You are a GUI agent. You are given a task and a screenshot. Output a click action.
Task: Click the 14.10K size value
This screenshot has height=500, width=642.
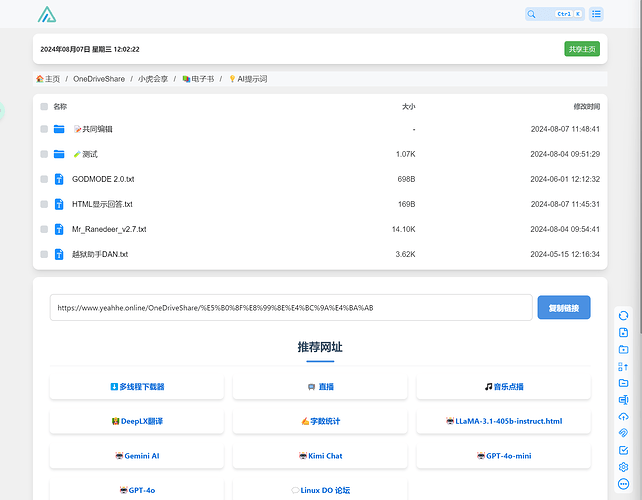403,229
